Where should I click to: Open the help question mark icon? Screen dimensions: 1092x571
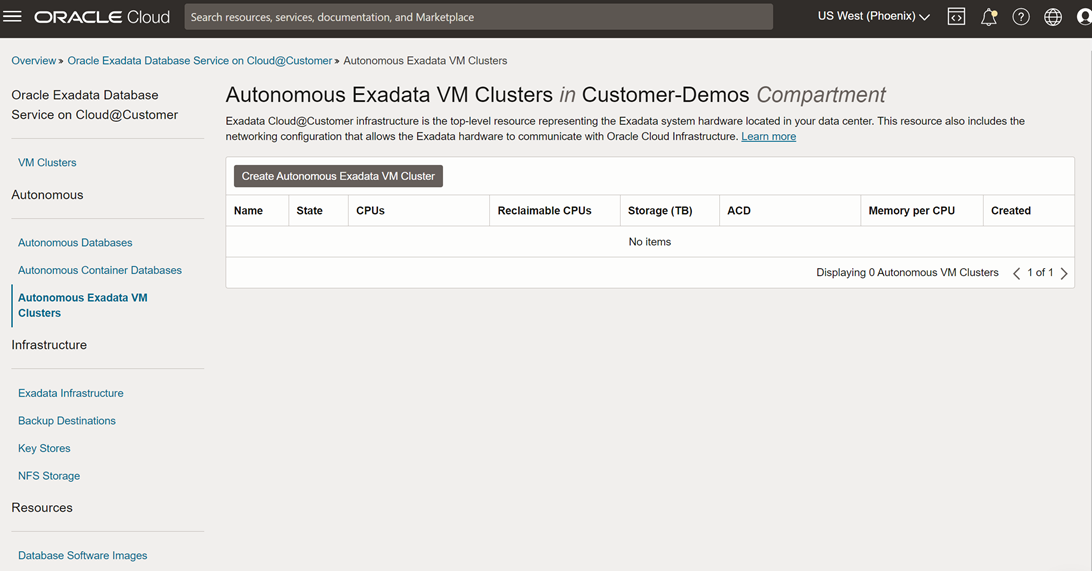coord(1021,17)
